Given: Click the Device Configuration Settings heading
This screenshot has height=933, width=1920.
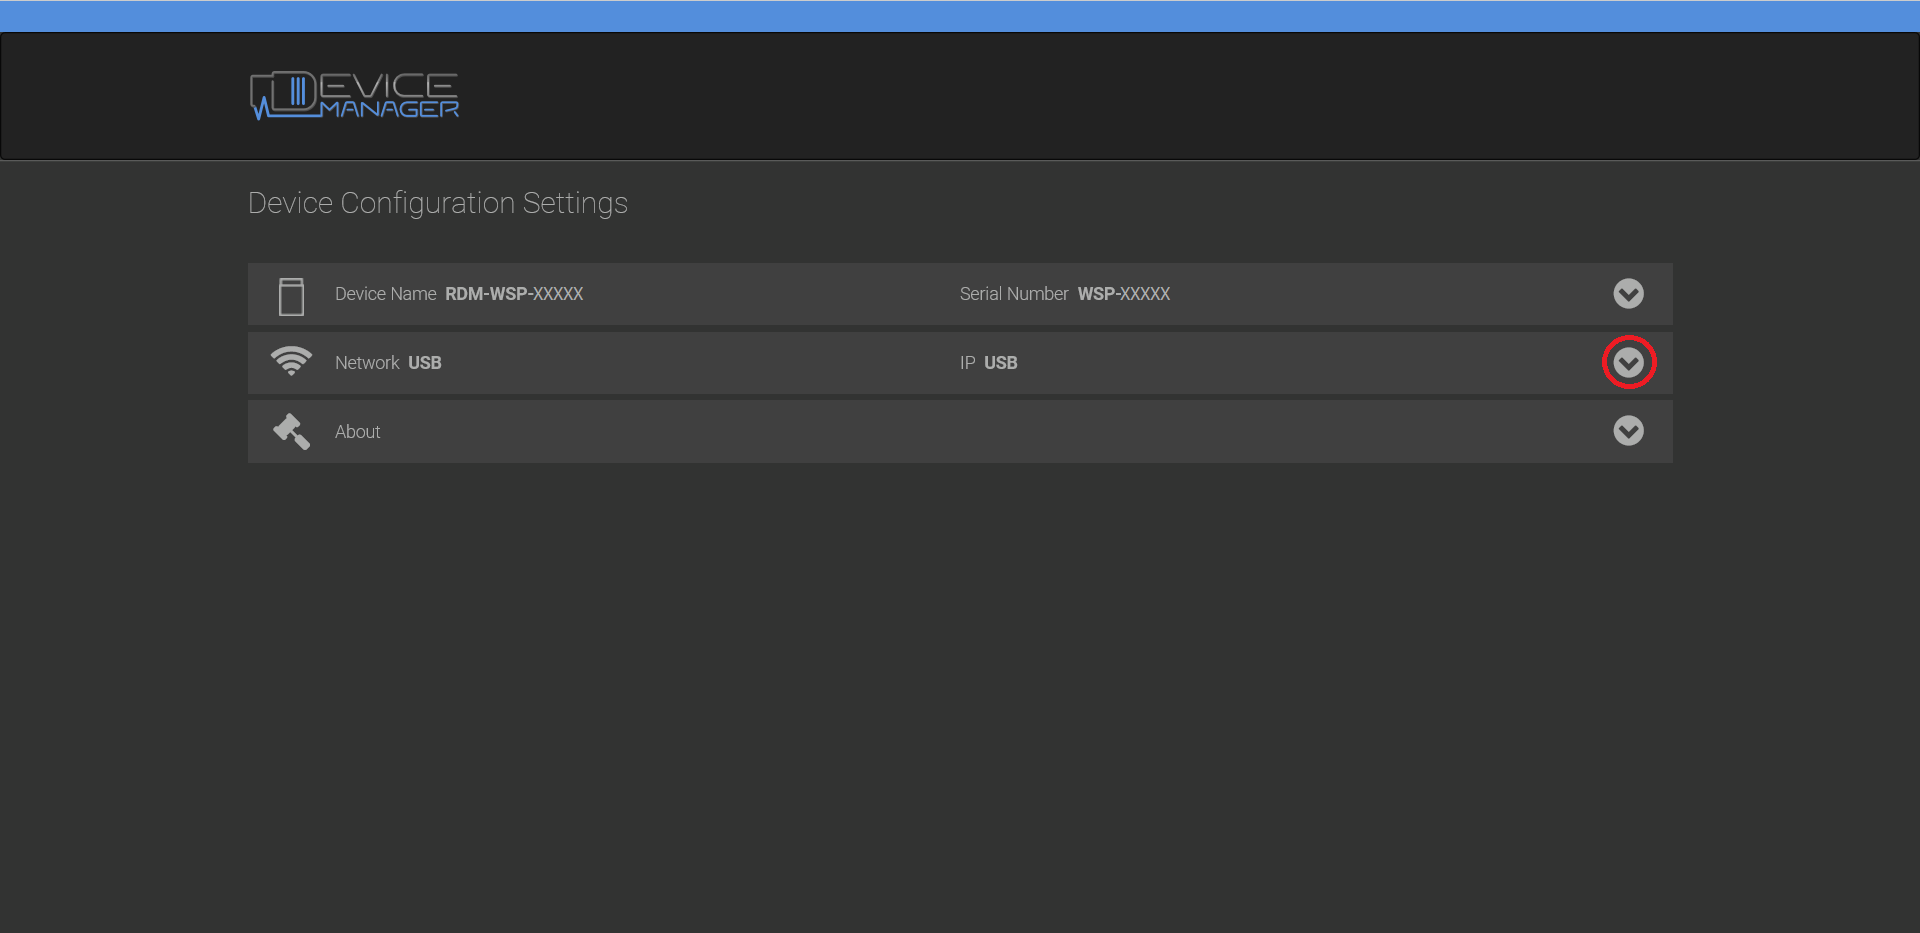Looking at the screenshot, I should 438,203.
